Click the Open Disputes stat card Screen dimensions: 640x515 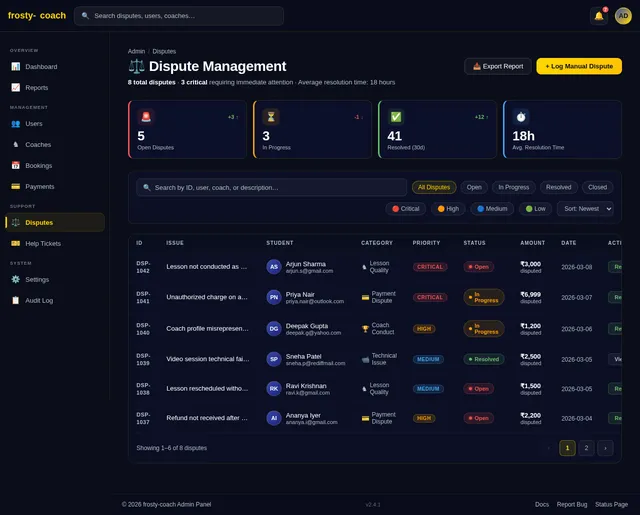coord(188,129)
